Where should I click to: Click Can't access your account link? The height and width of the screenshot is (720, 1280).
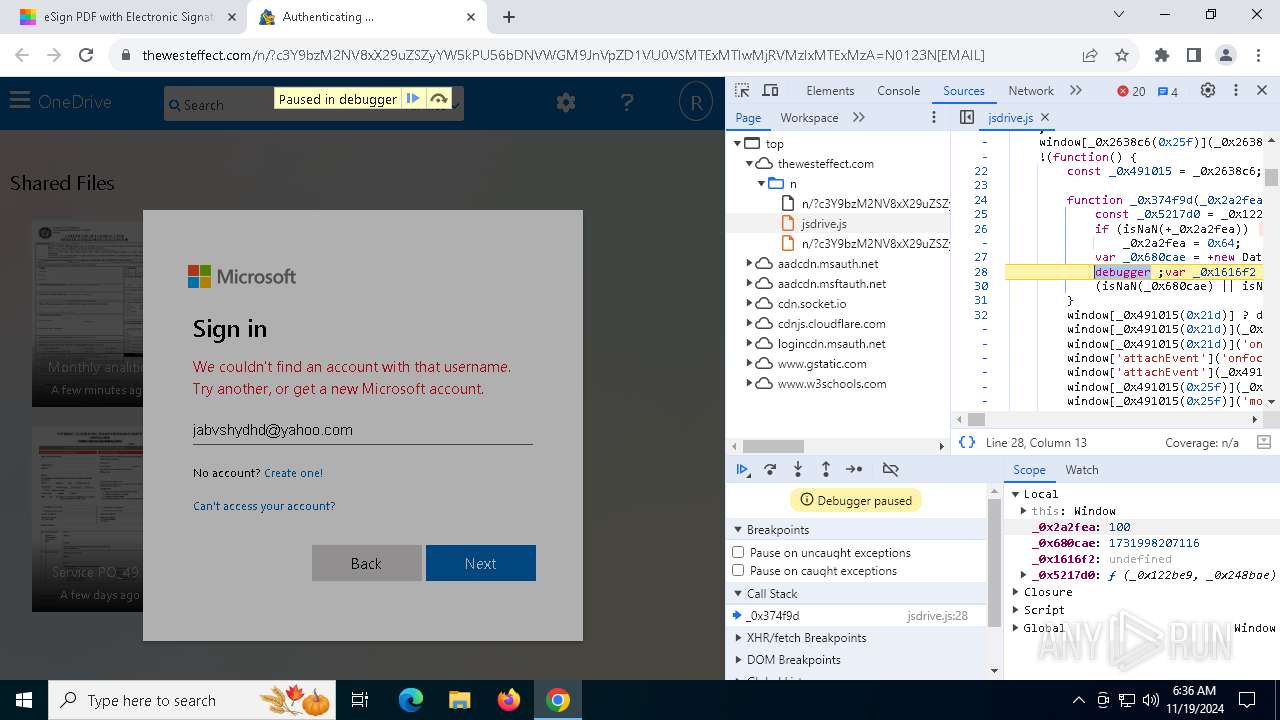[264, 506]
